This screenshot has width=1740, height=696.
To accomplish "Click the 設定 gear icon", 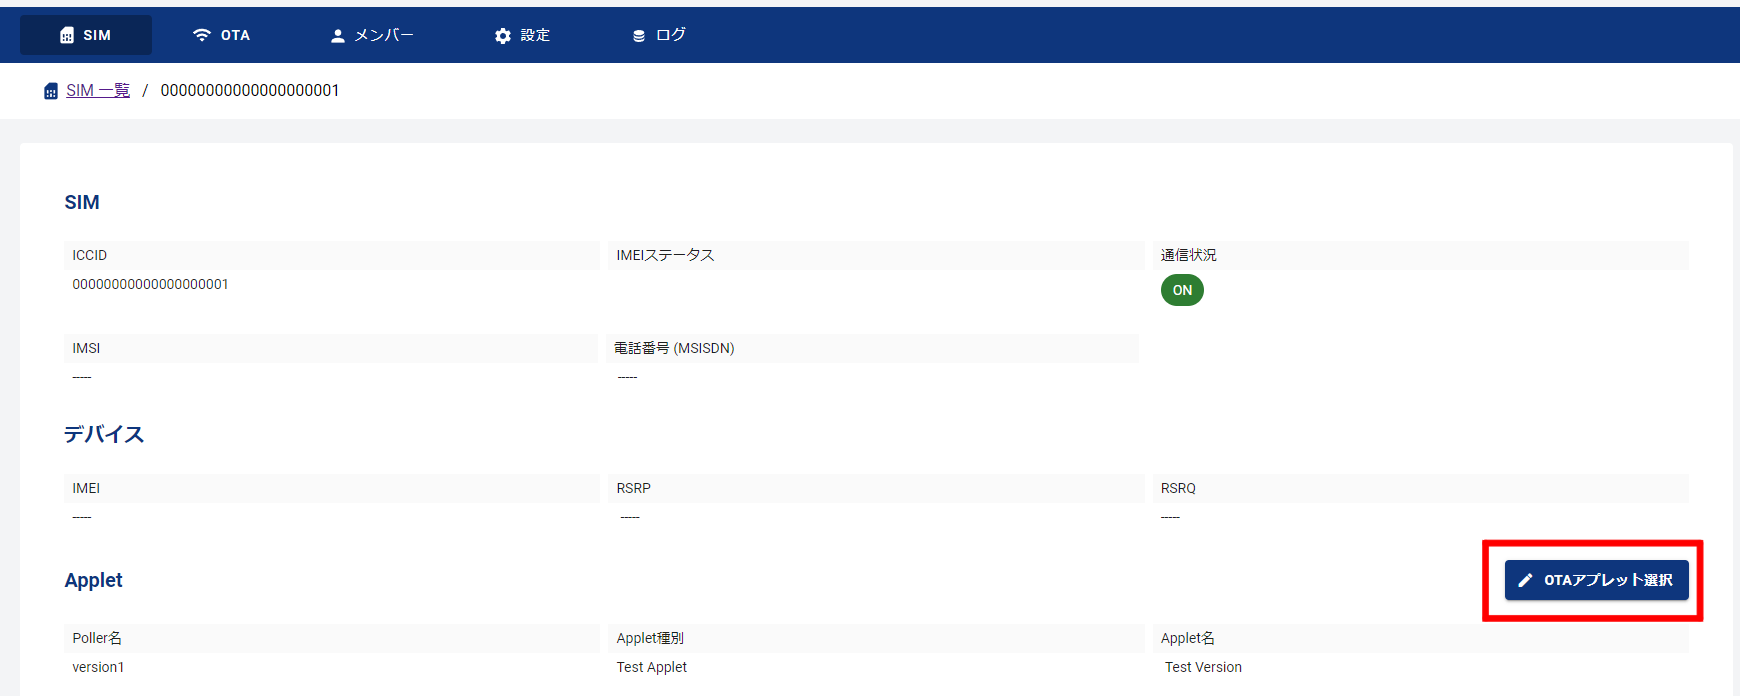I will pyautogui.click(x=503, y=35).
